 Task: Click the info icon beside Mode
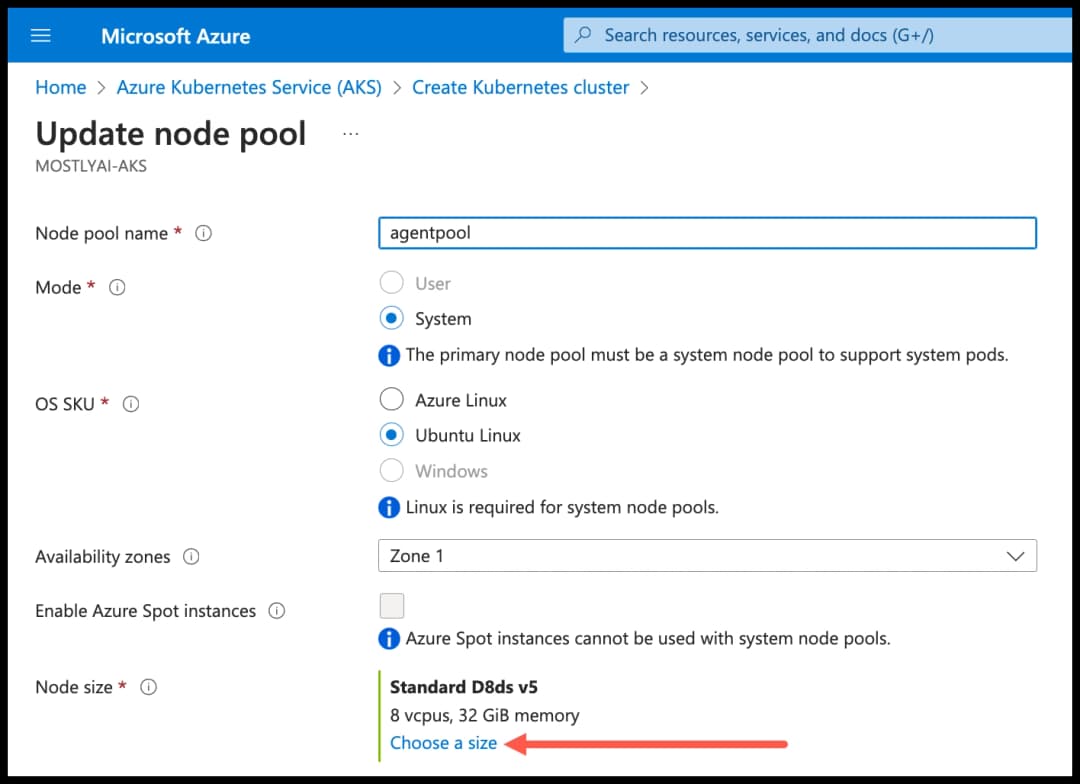pos(117,287)
